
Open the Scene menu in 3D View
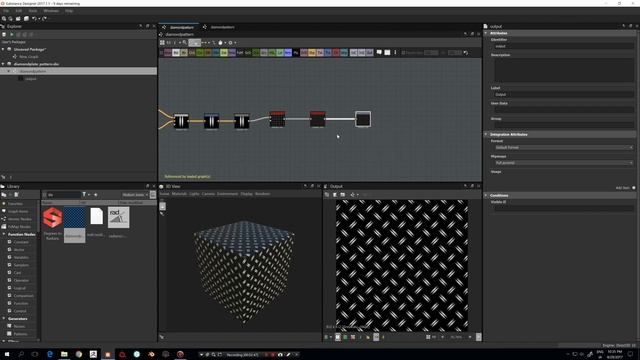164,194
